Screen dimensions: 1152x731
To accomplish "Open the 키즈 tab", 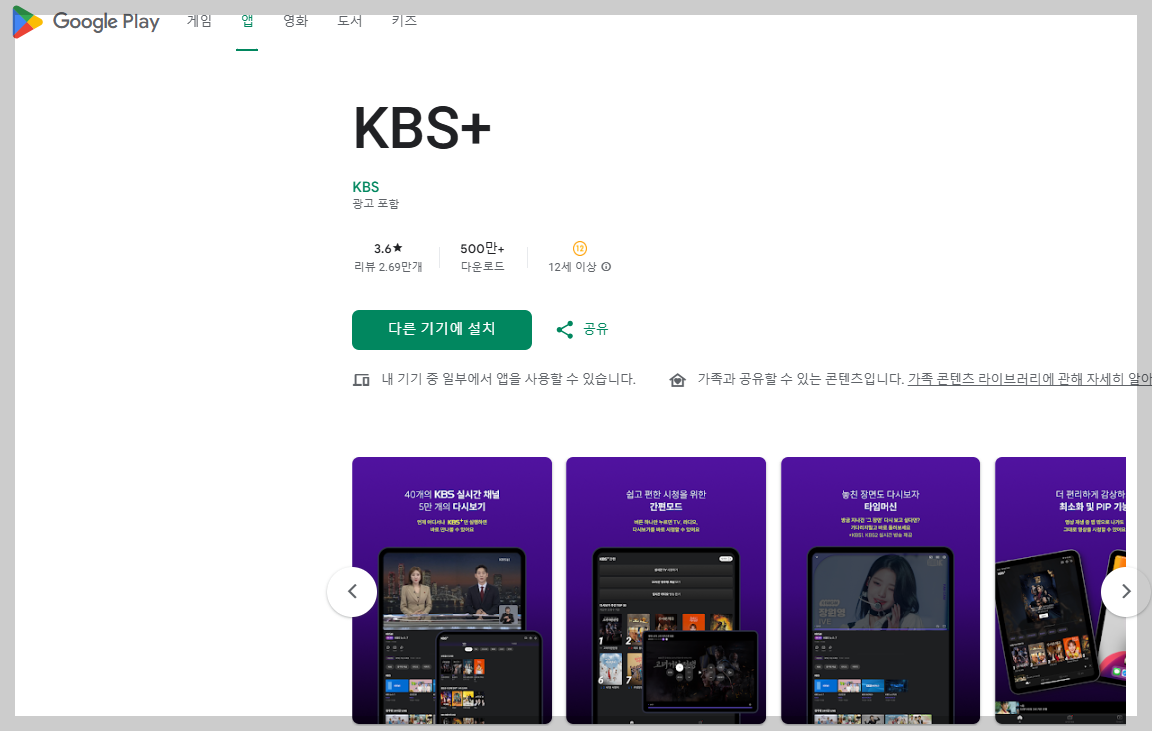I will pos(404,21).
